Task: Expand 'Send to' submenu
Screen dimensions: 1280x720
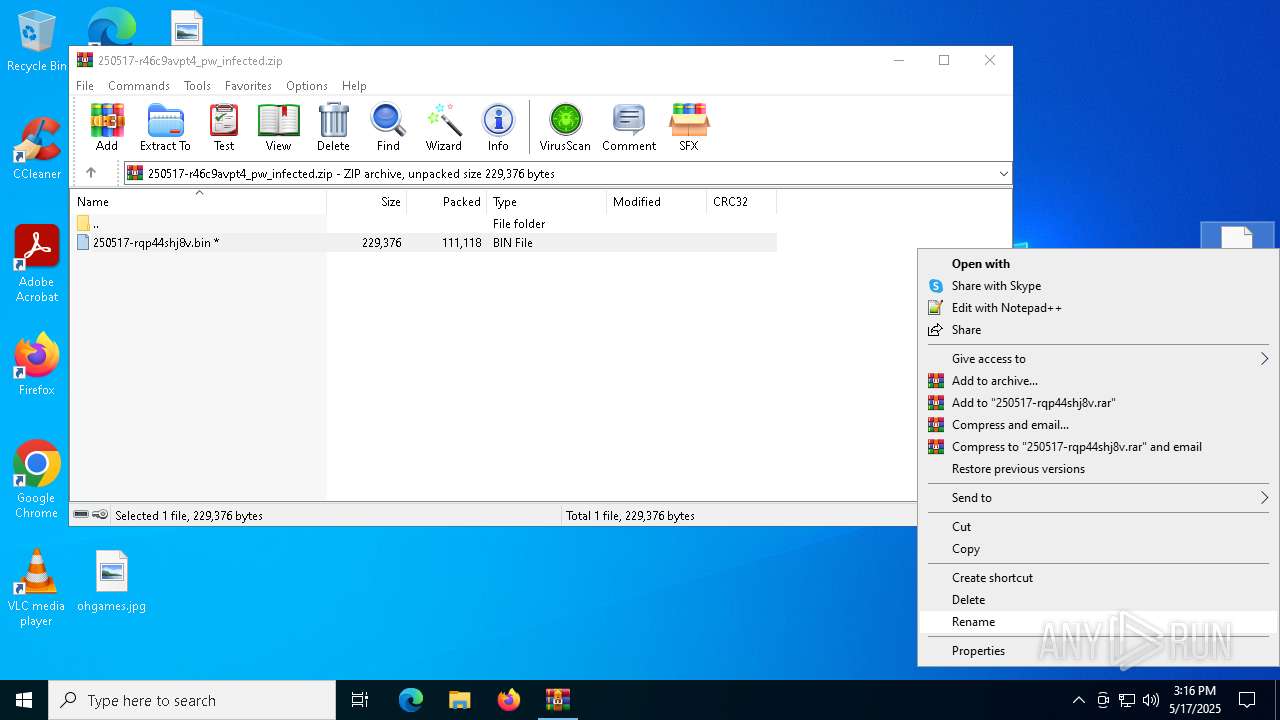Action: pos(1098,498)
